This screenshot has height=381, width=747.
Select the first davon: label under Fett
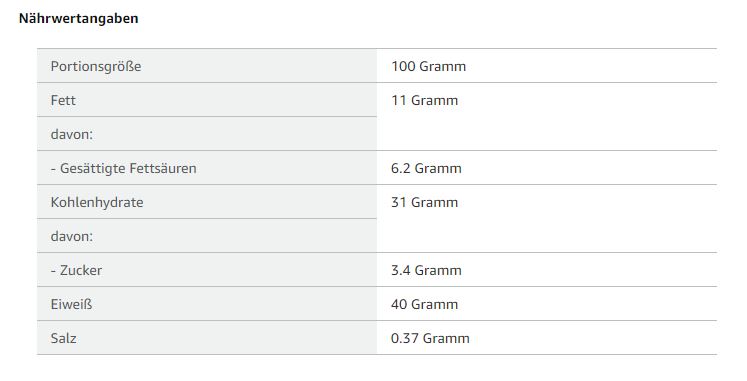[71, 134]
